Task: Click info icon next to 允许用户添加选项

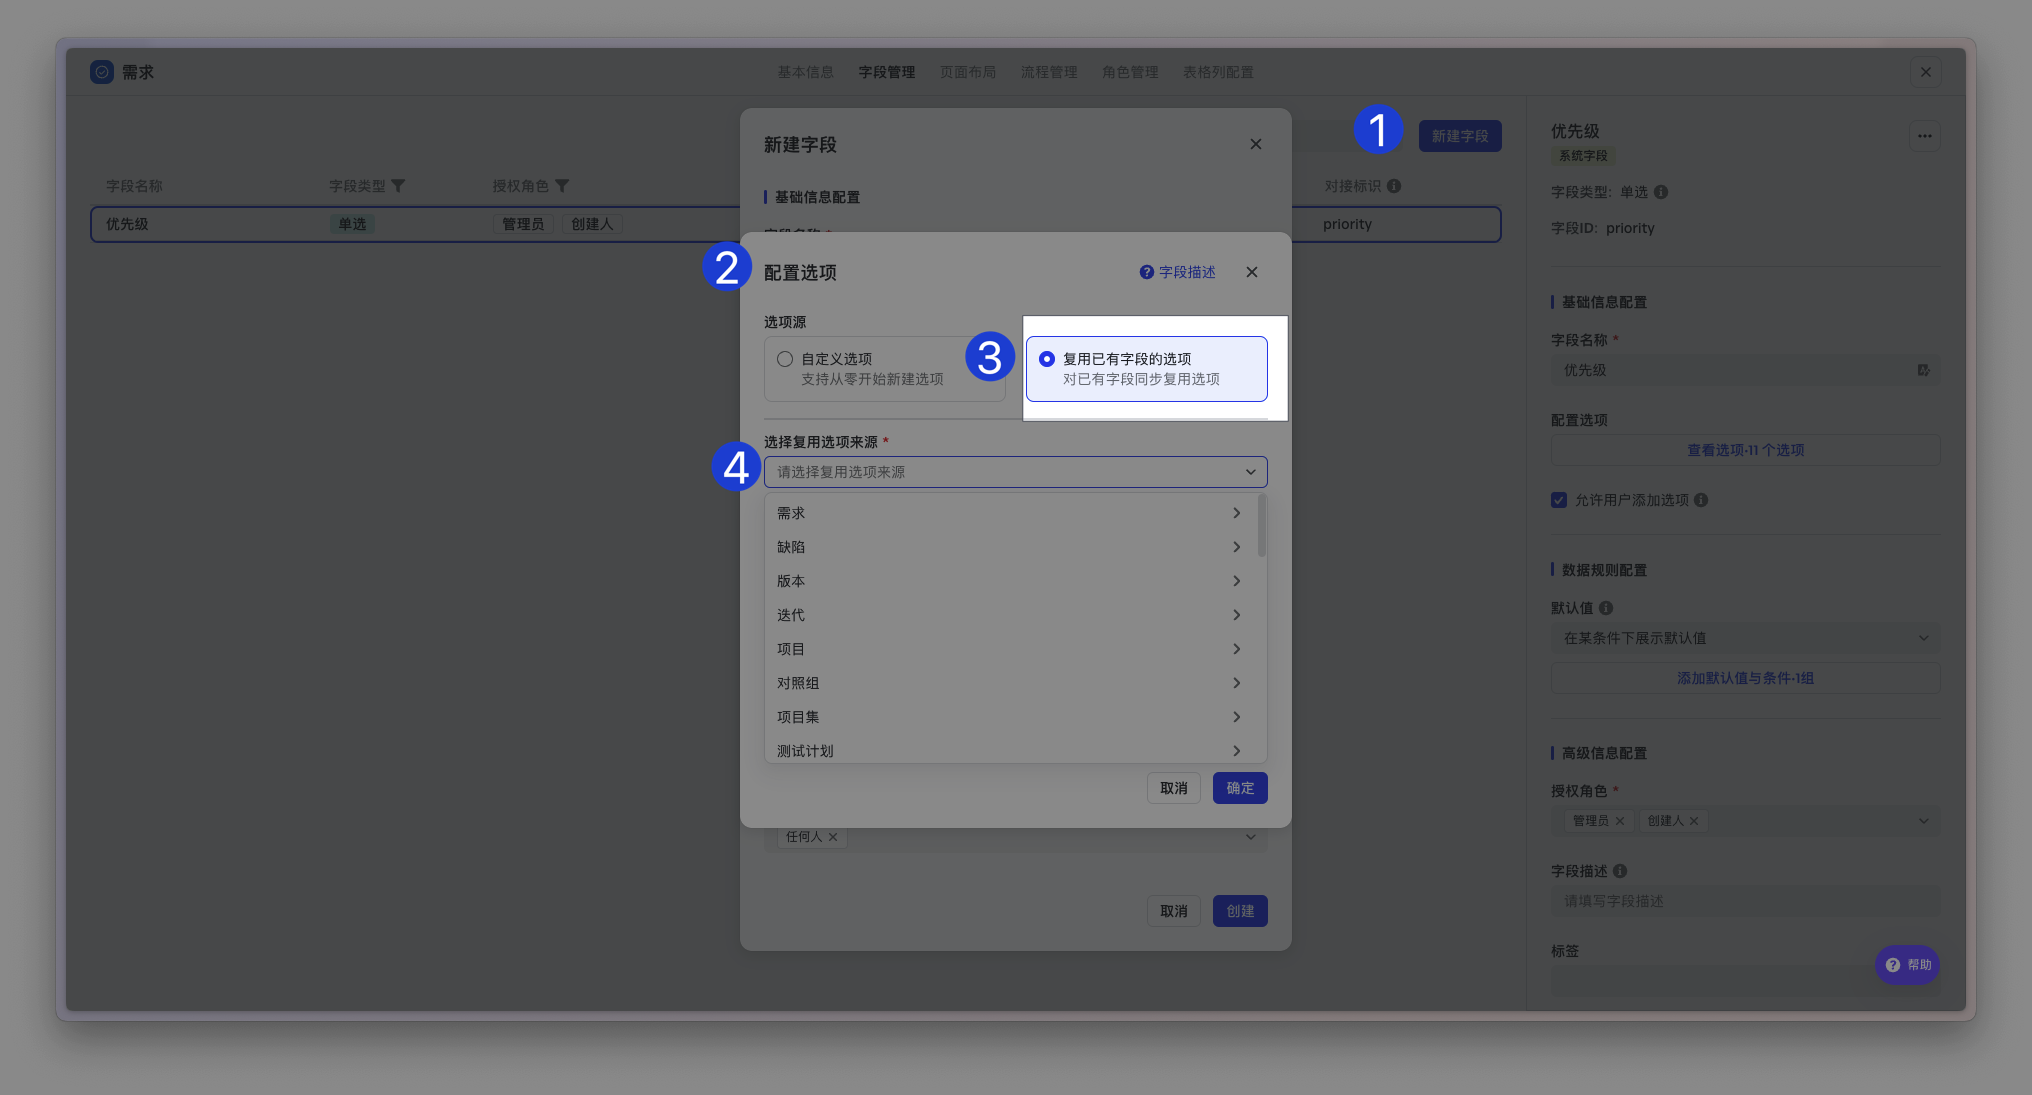Action: pyautogui.click(x=1701, y=500)
